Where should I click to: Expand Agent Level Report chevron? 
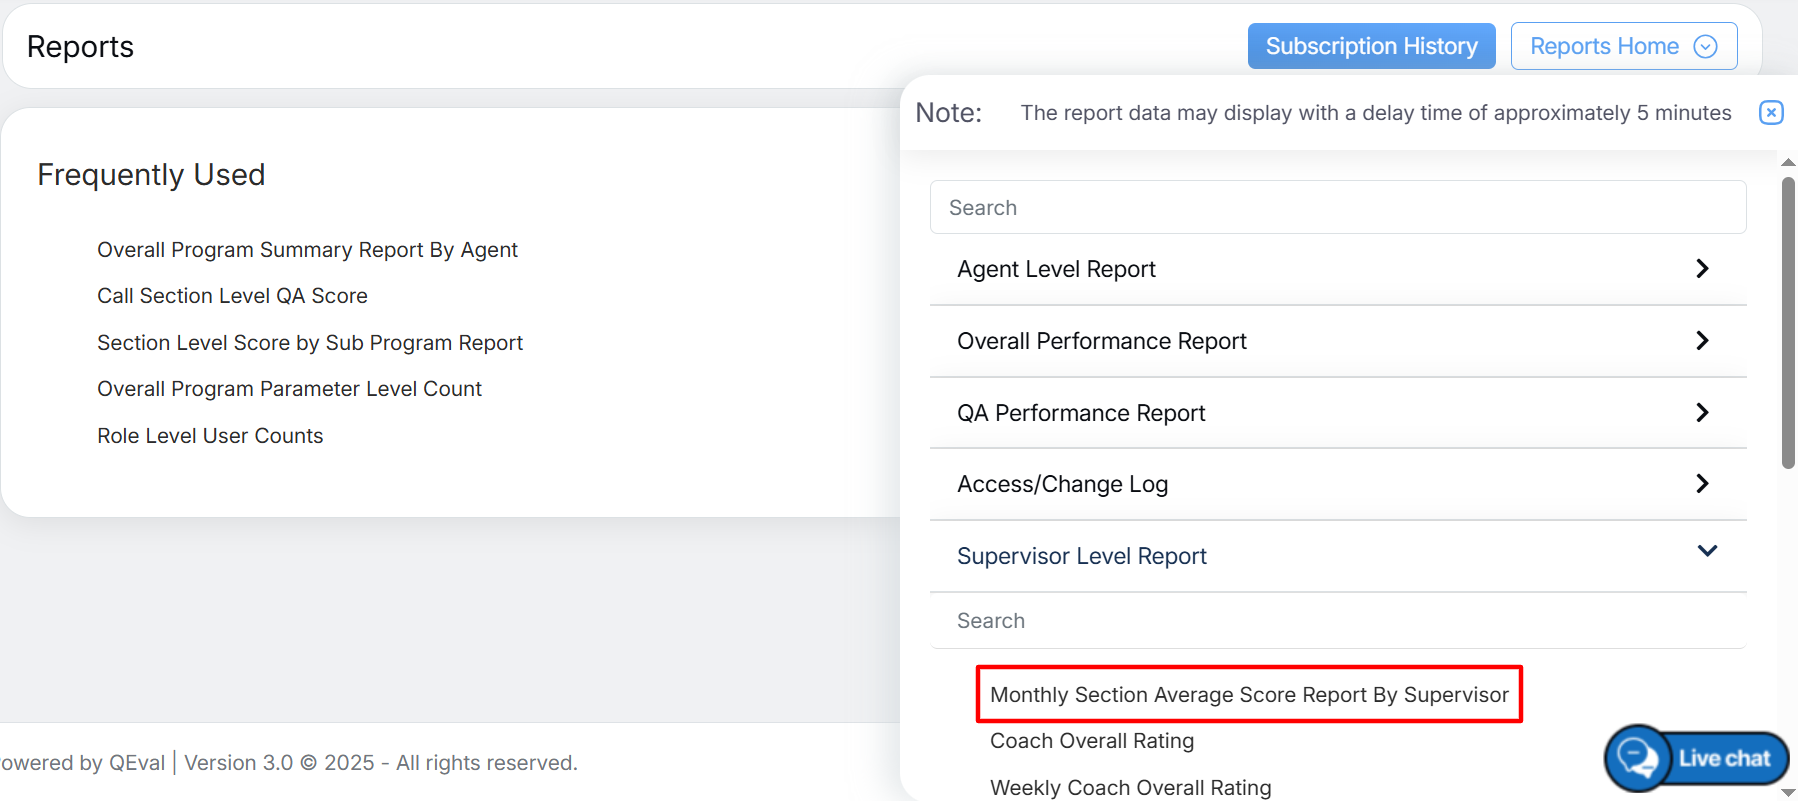tap(1702, 269)
